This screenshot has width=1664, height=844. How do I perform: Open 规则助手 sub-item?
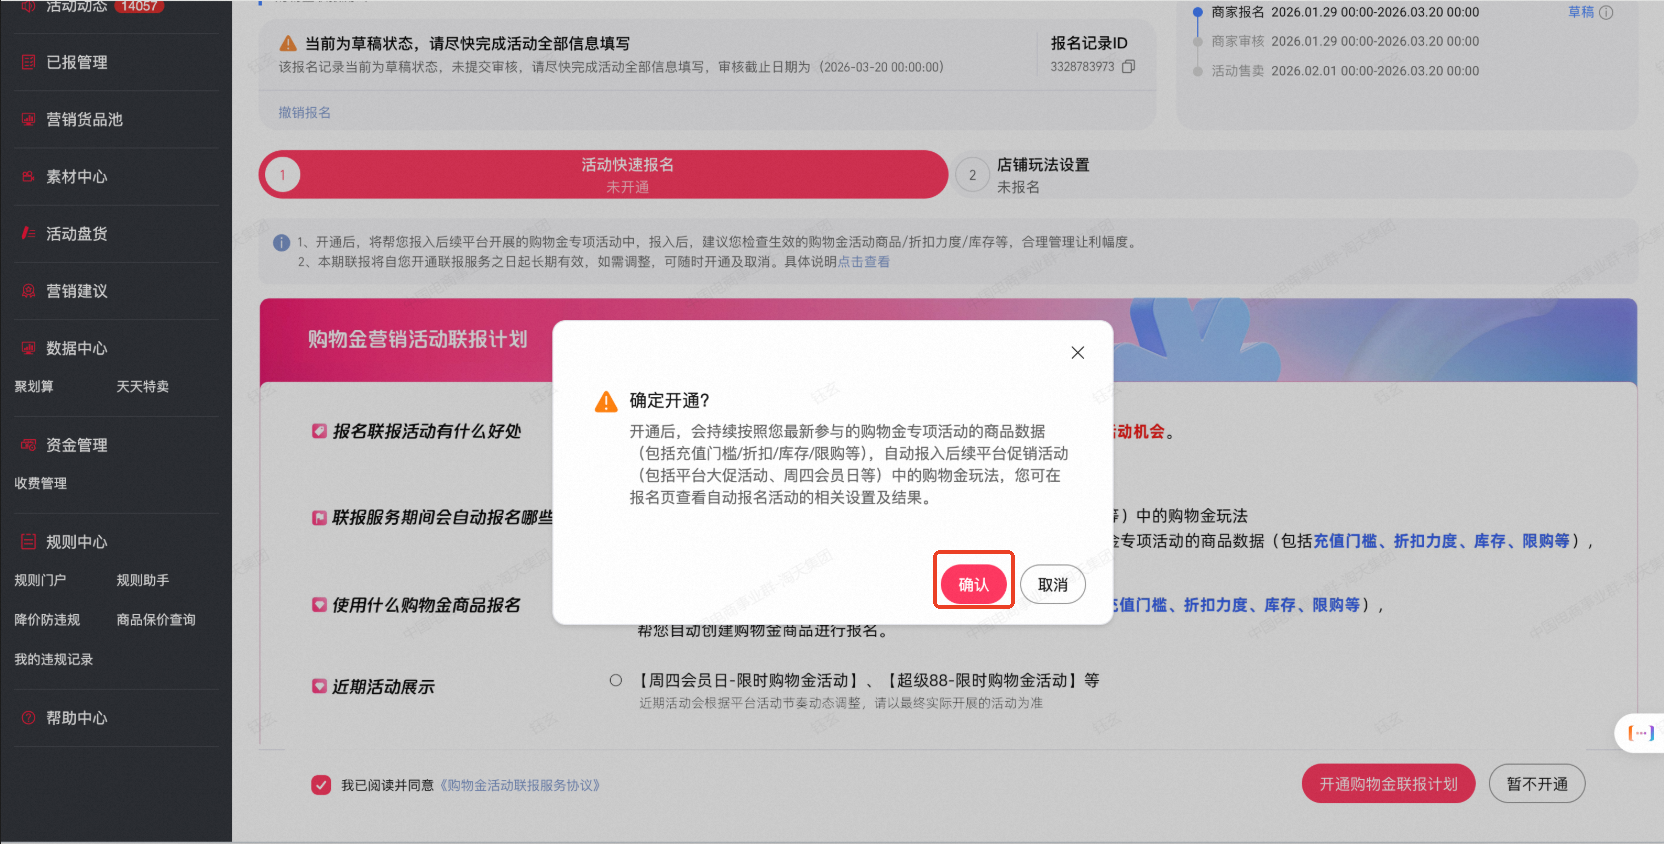[x=143, y=580]
